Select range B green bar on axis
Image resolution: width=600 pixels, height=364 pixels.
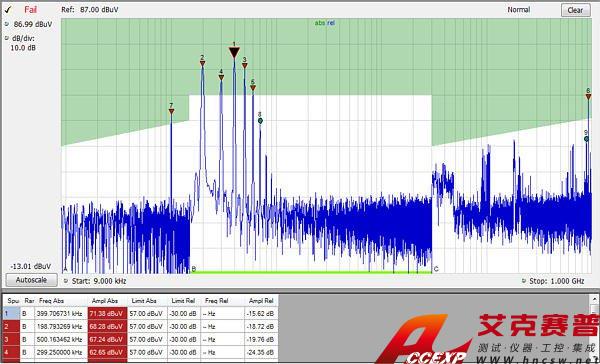311,272
